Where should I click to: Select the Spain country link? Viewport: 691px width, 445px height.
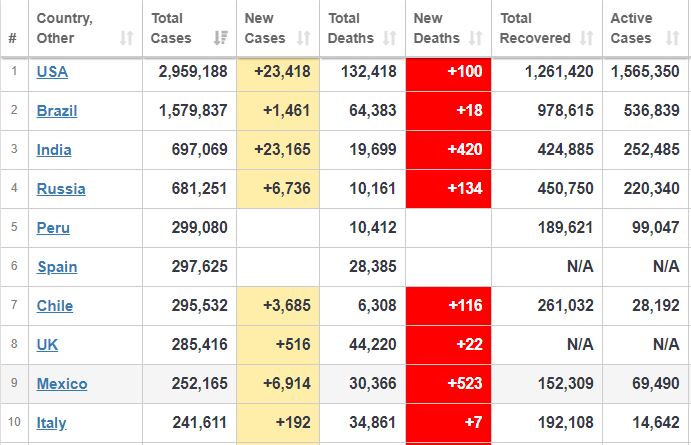(57, 267)
